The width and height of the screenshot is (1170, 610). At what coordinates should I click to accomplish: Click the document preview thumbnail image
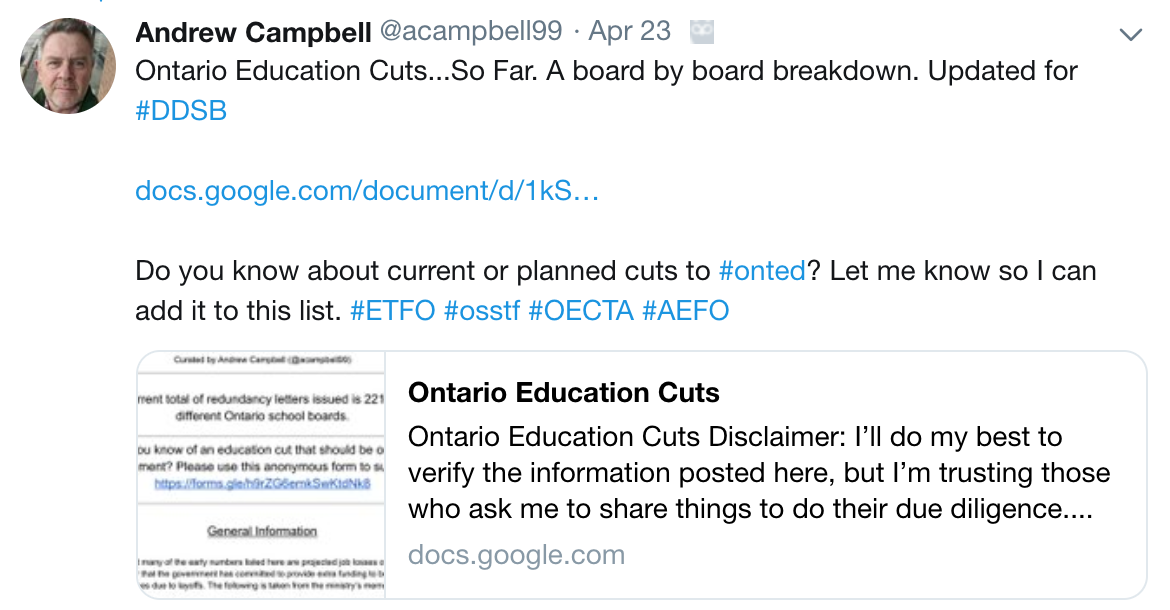[x=262, y=475]
